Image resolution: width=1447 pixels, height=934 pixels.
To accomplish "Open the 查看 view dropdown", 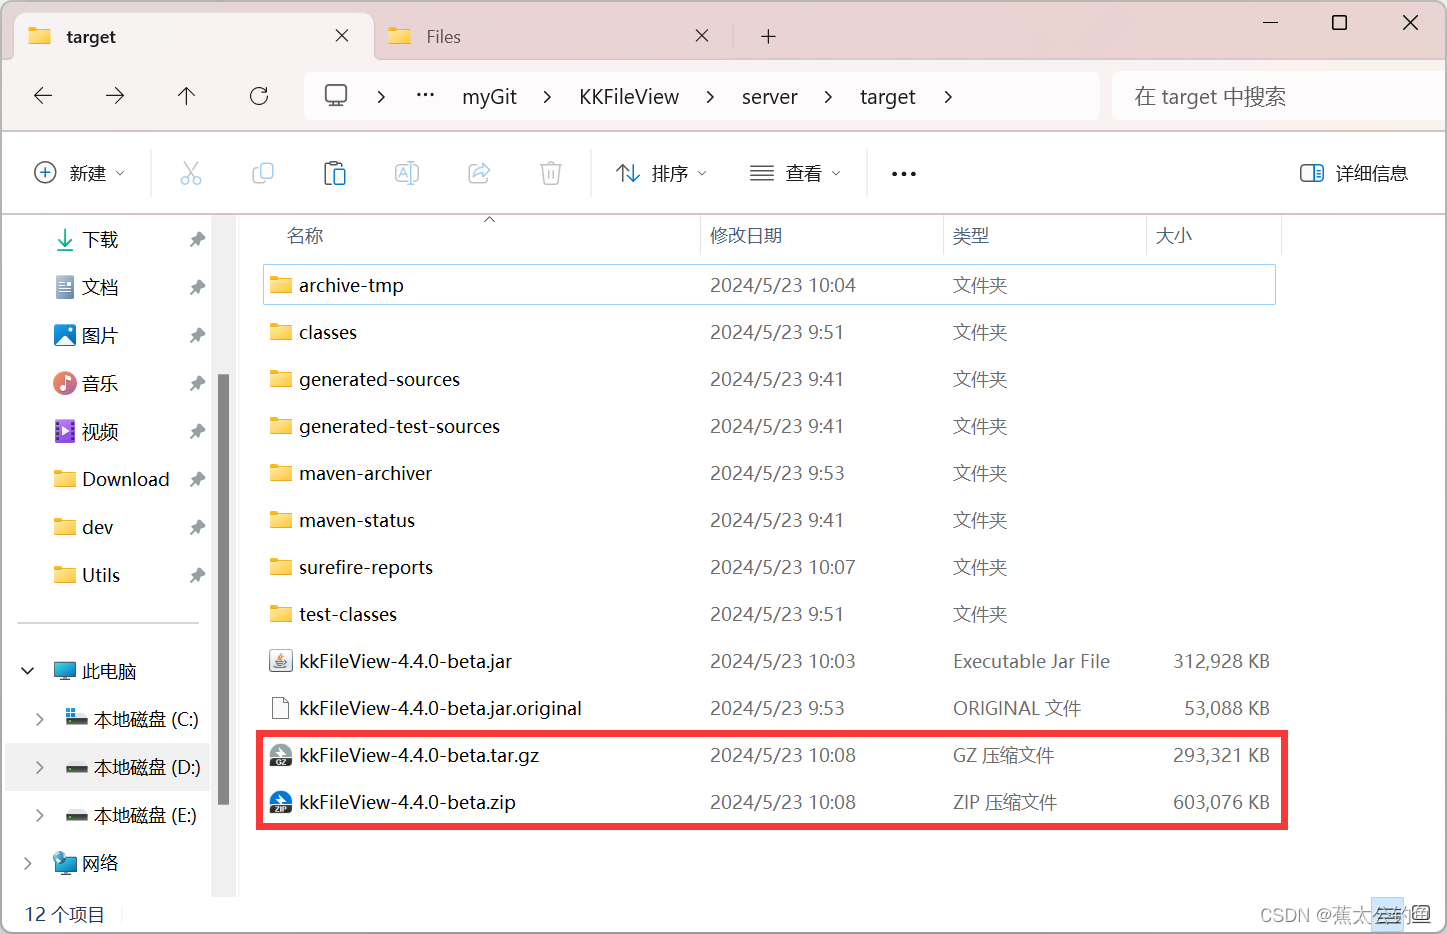I will (x=795, y=172).
